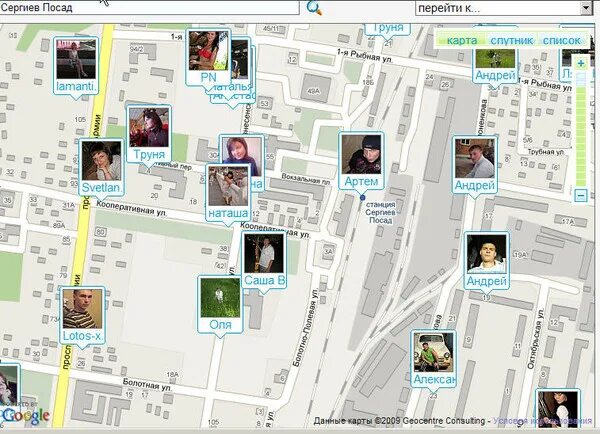Zoom out with the minus button

point(581,195)
